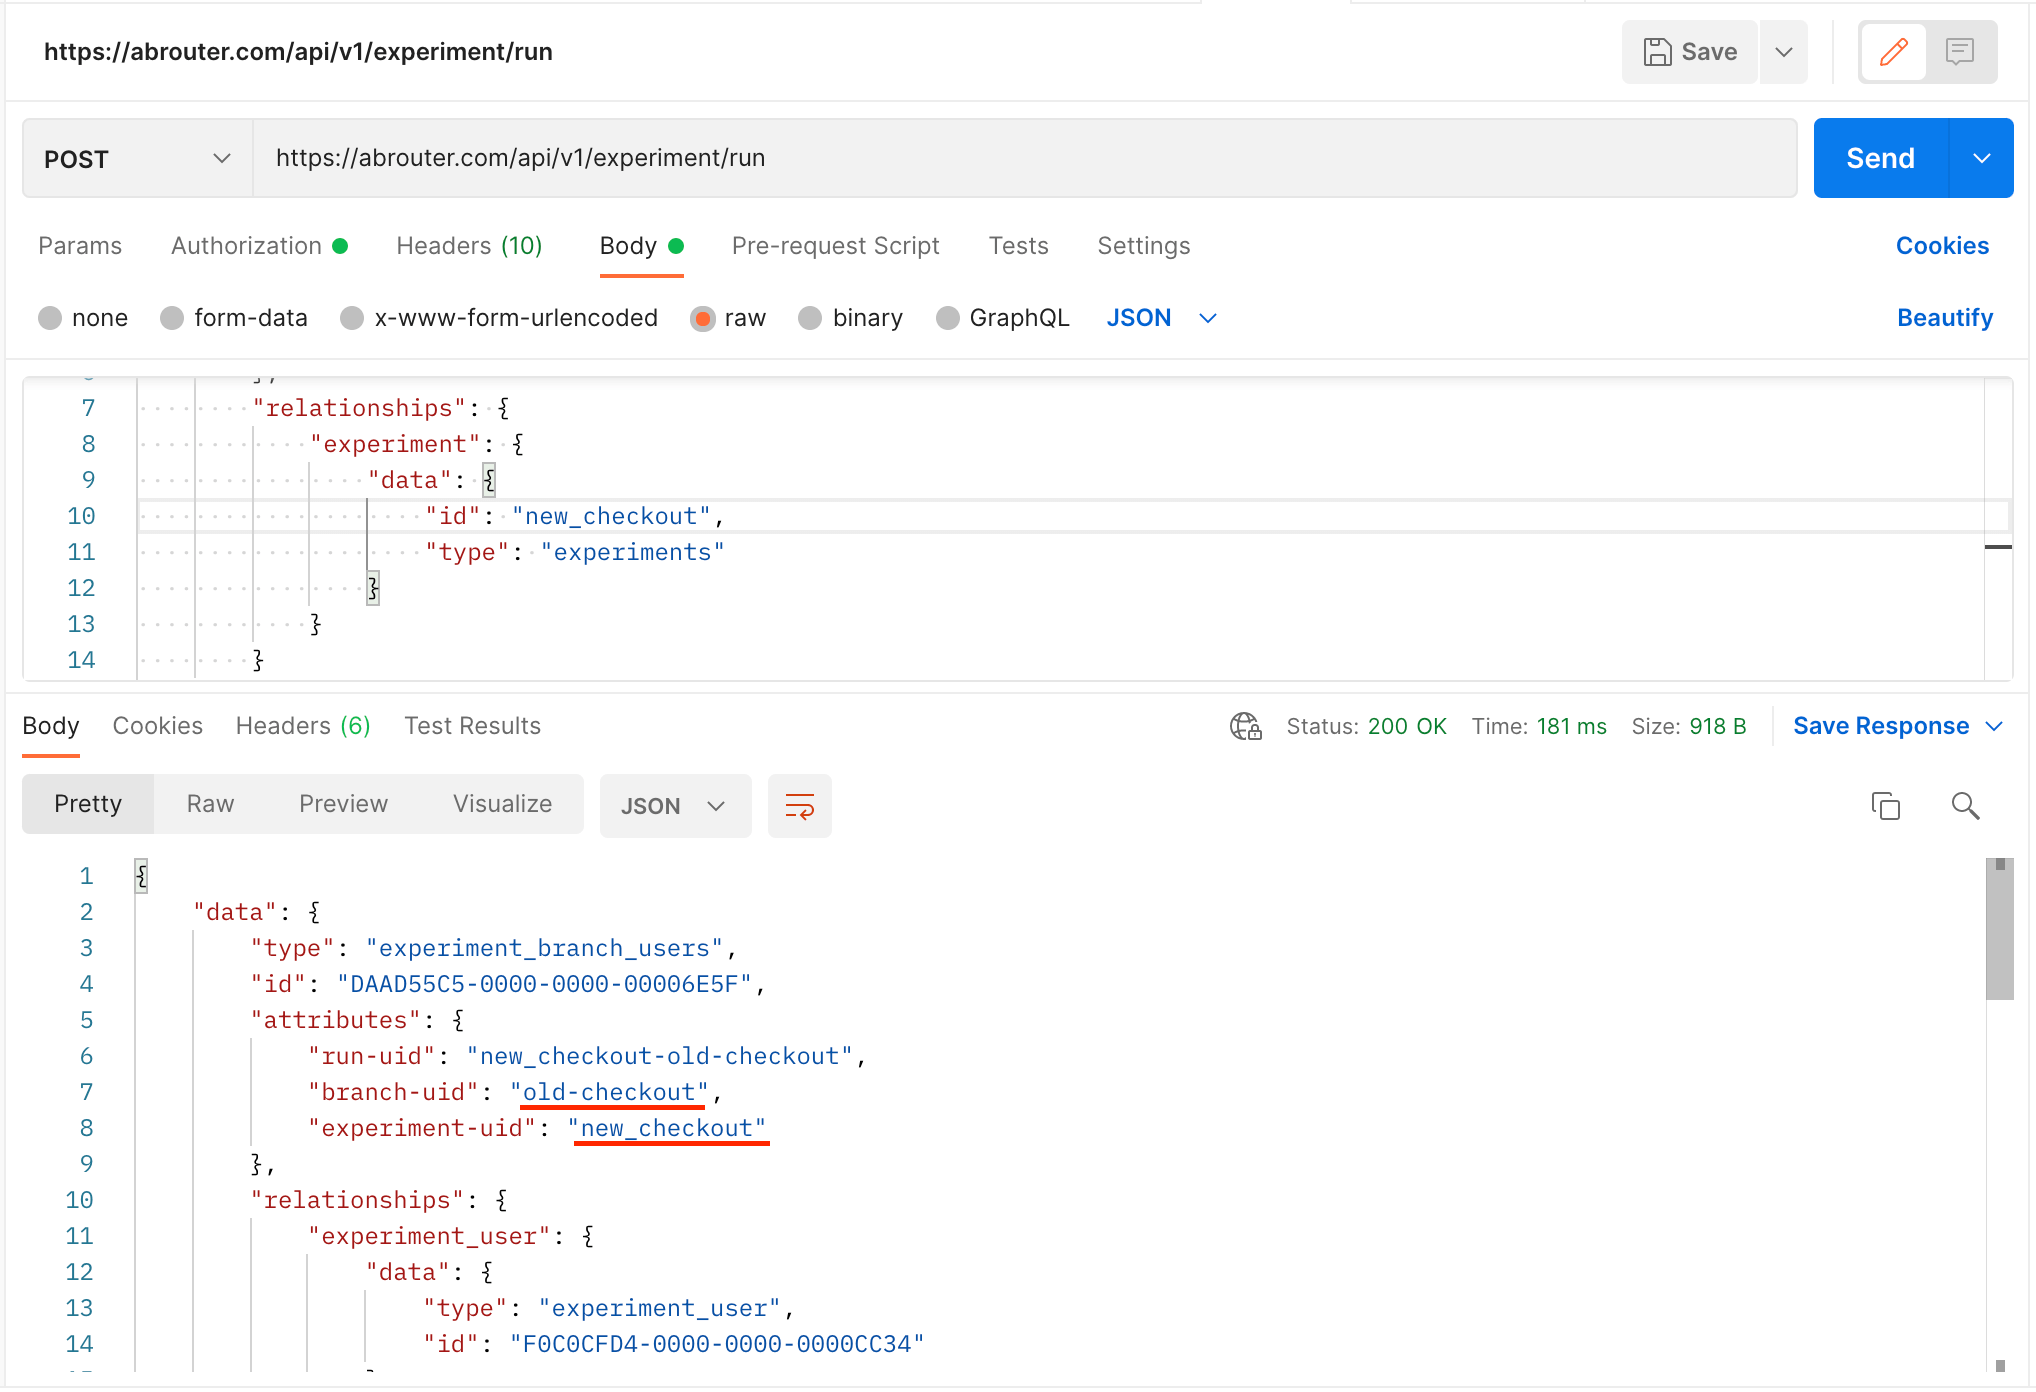Click the "new_checkout-old-checkout" run-uid value

(x=660, y=1056)
